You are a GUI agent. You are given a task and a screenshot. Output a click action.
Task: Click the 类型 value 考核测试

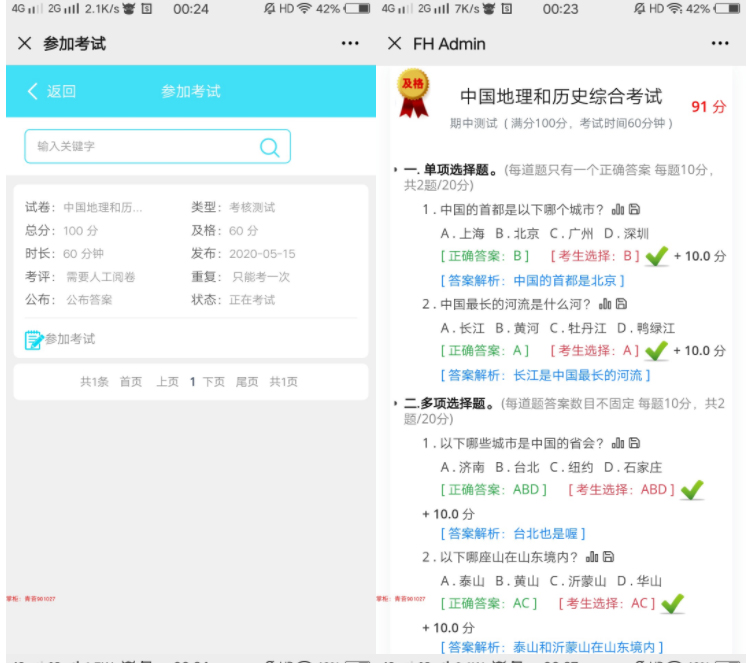click(252, 207)
